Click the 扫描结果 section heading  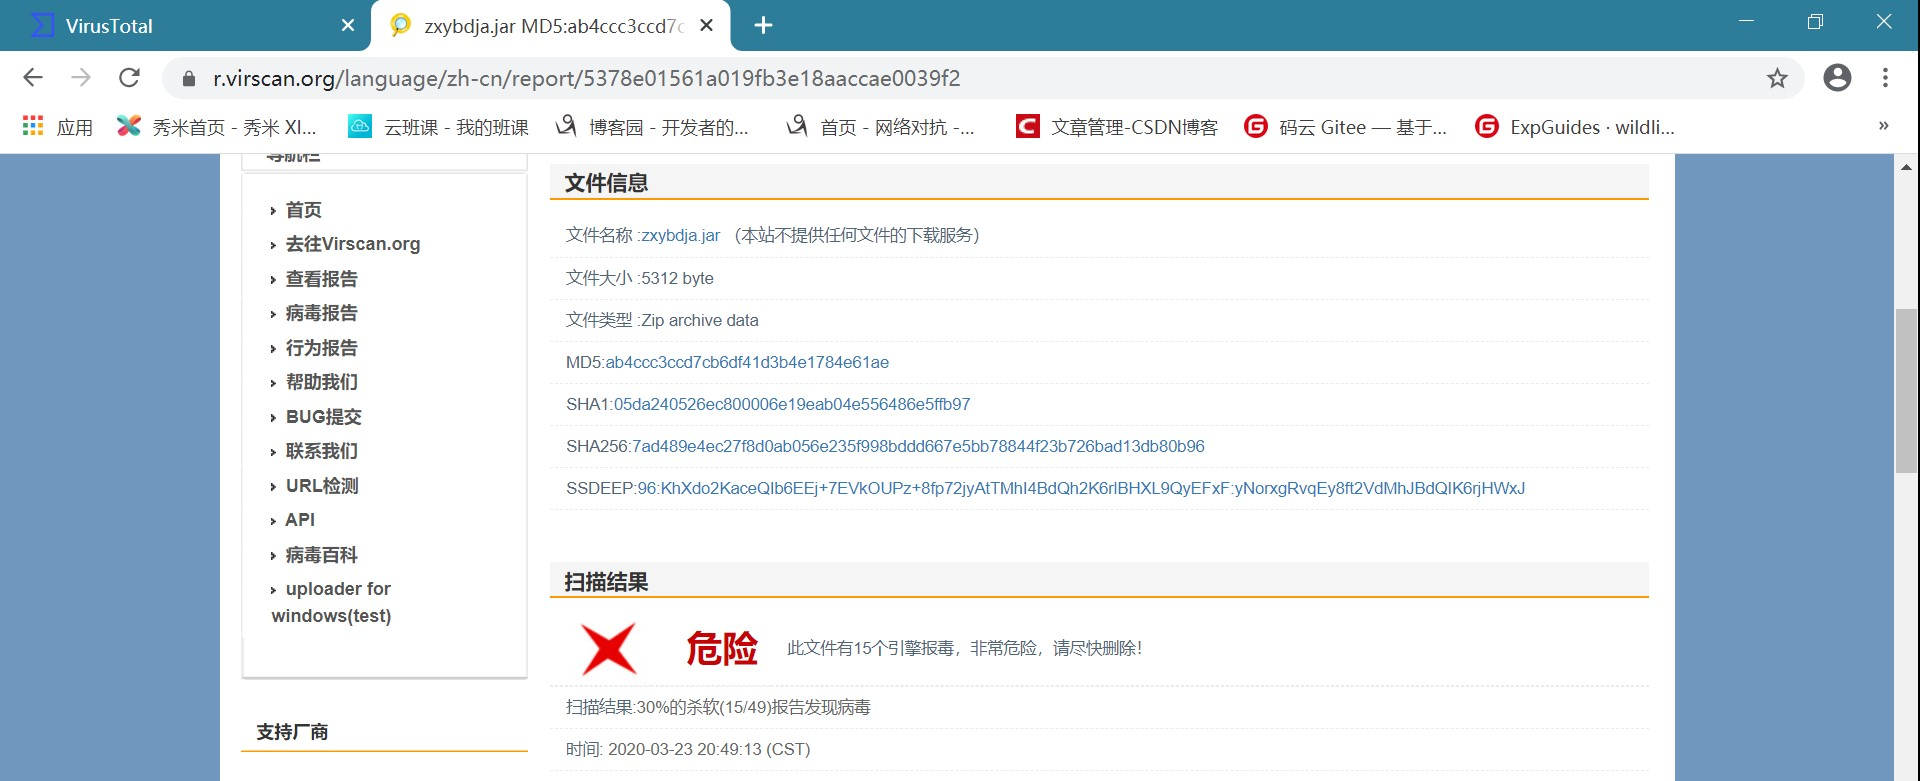[606, 582]
